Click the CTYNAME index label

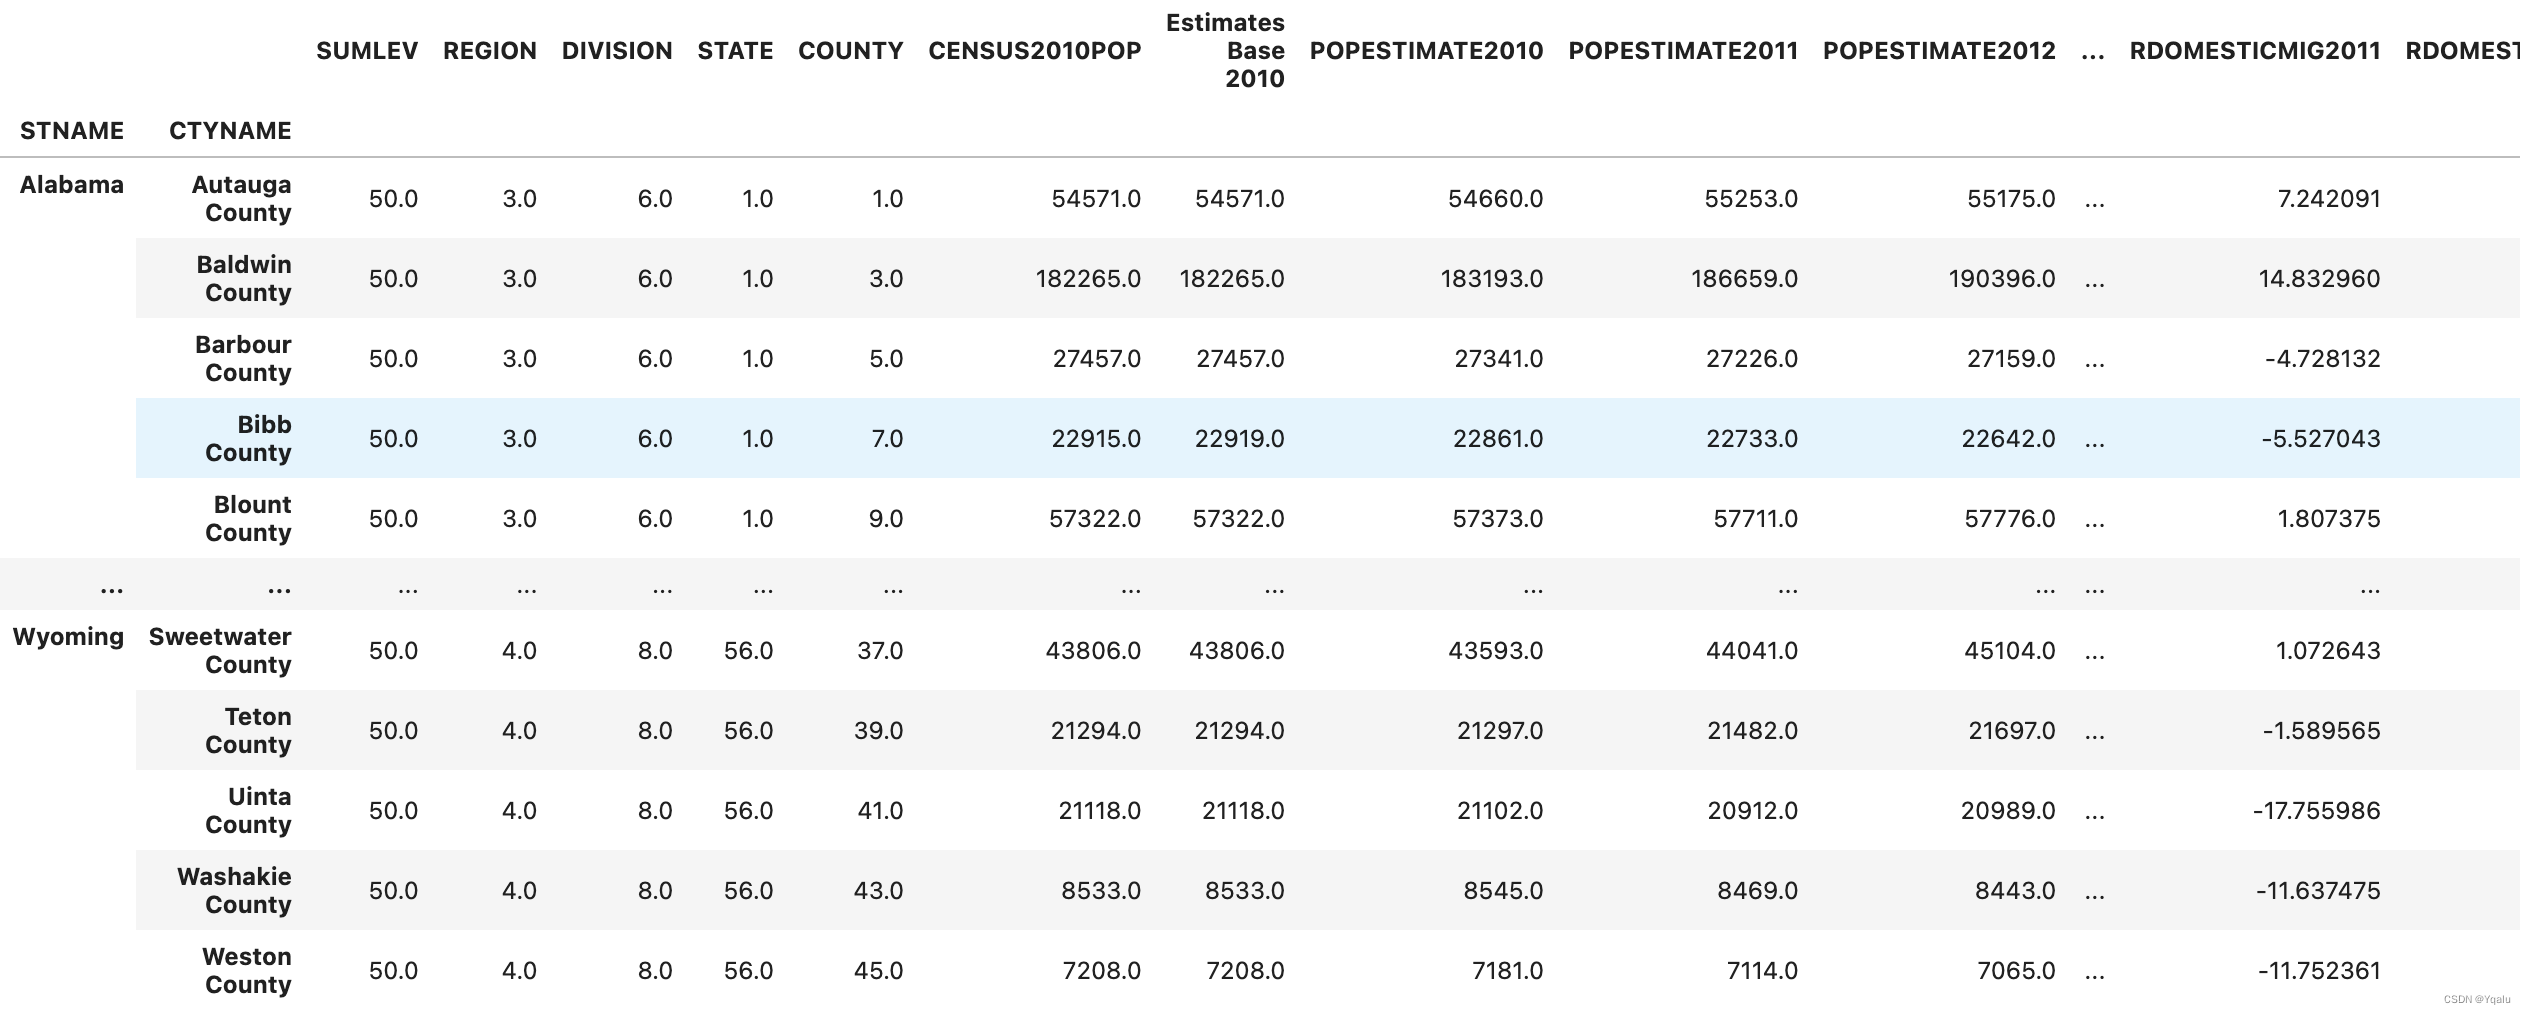coord(230,131)
